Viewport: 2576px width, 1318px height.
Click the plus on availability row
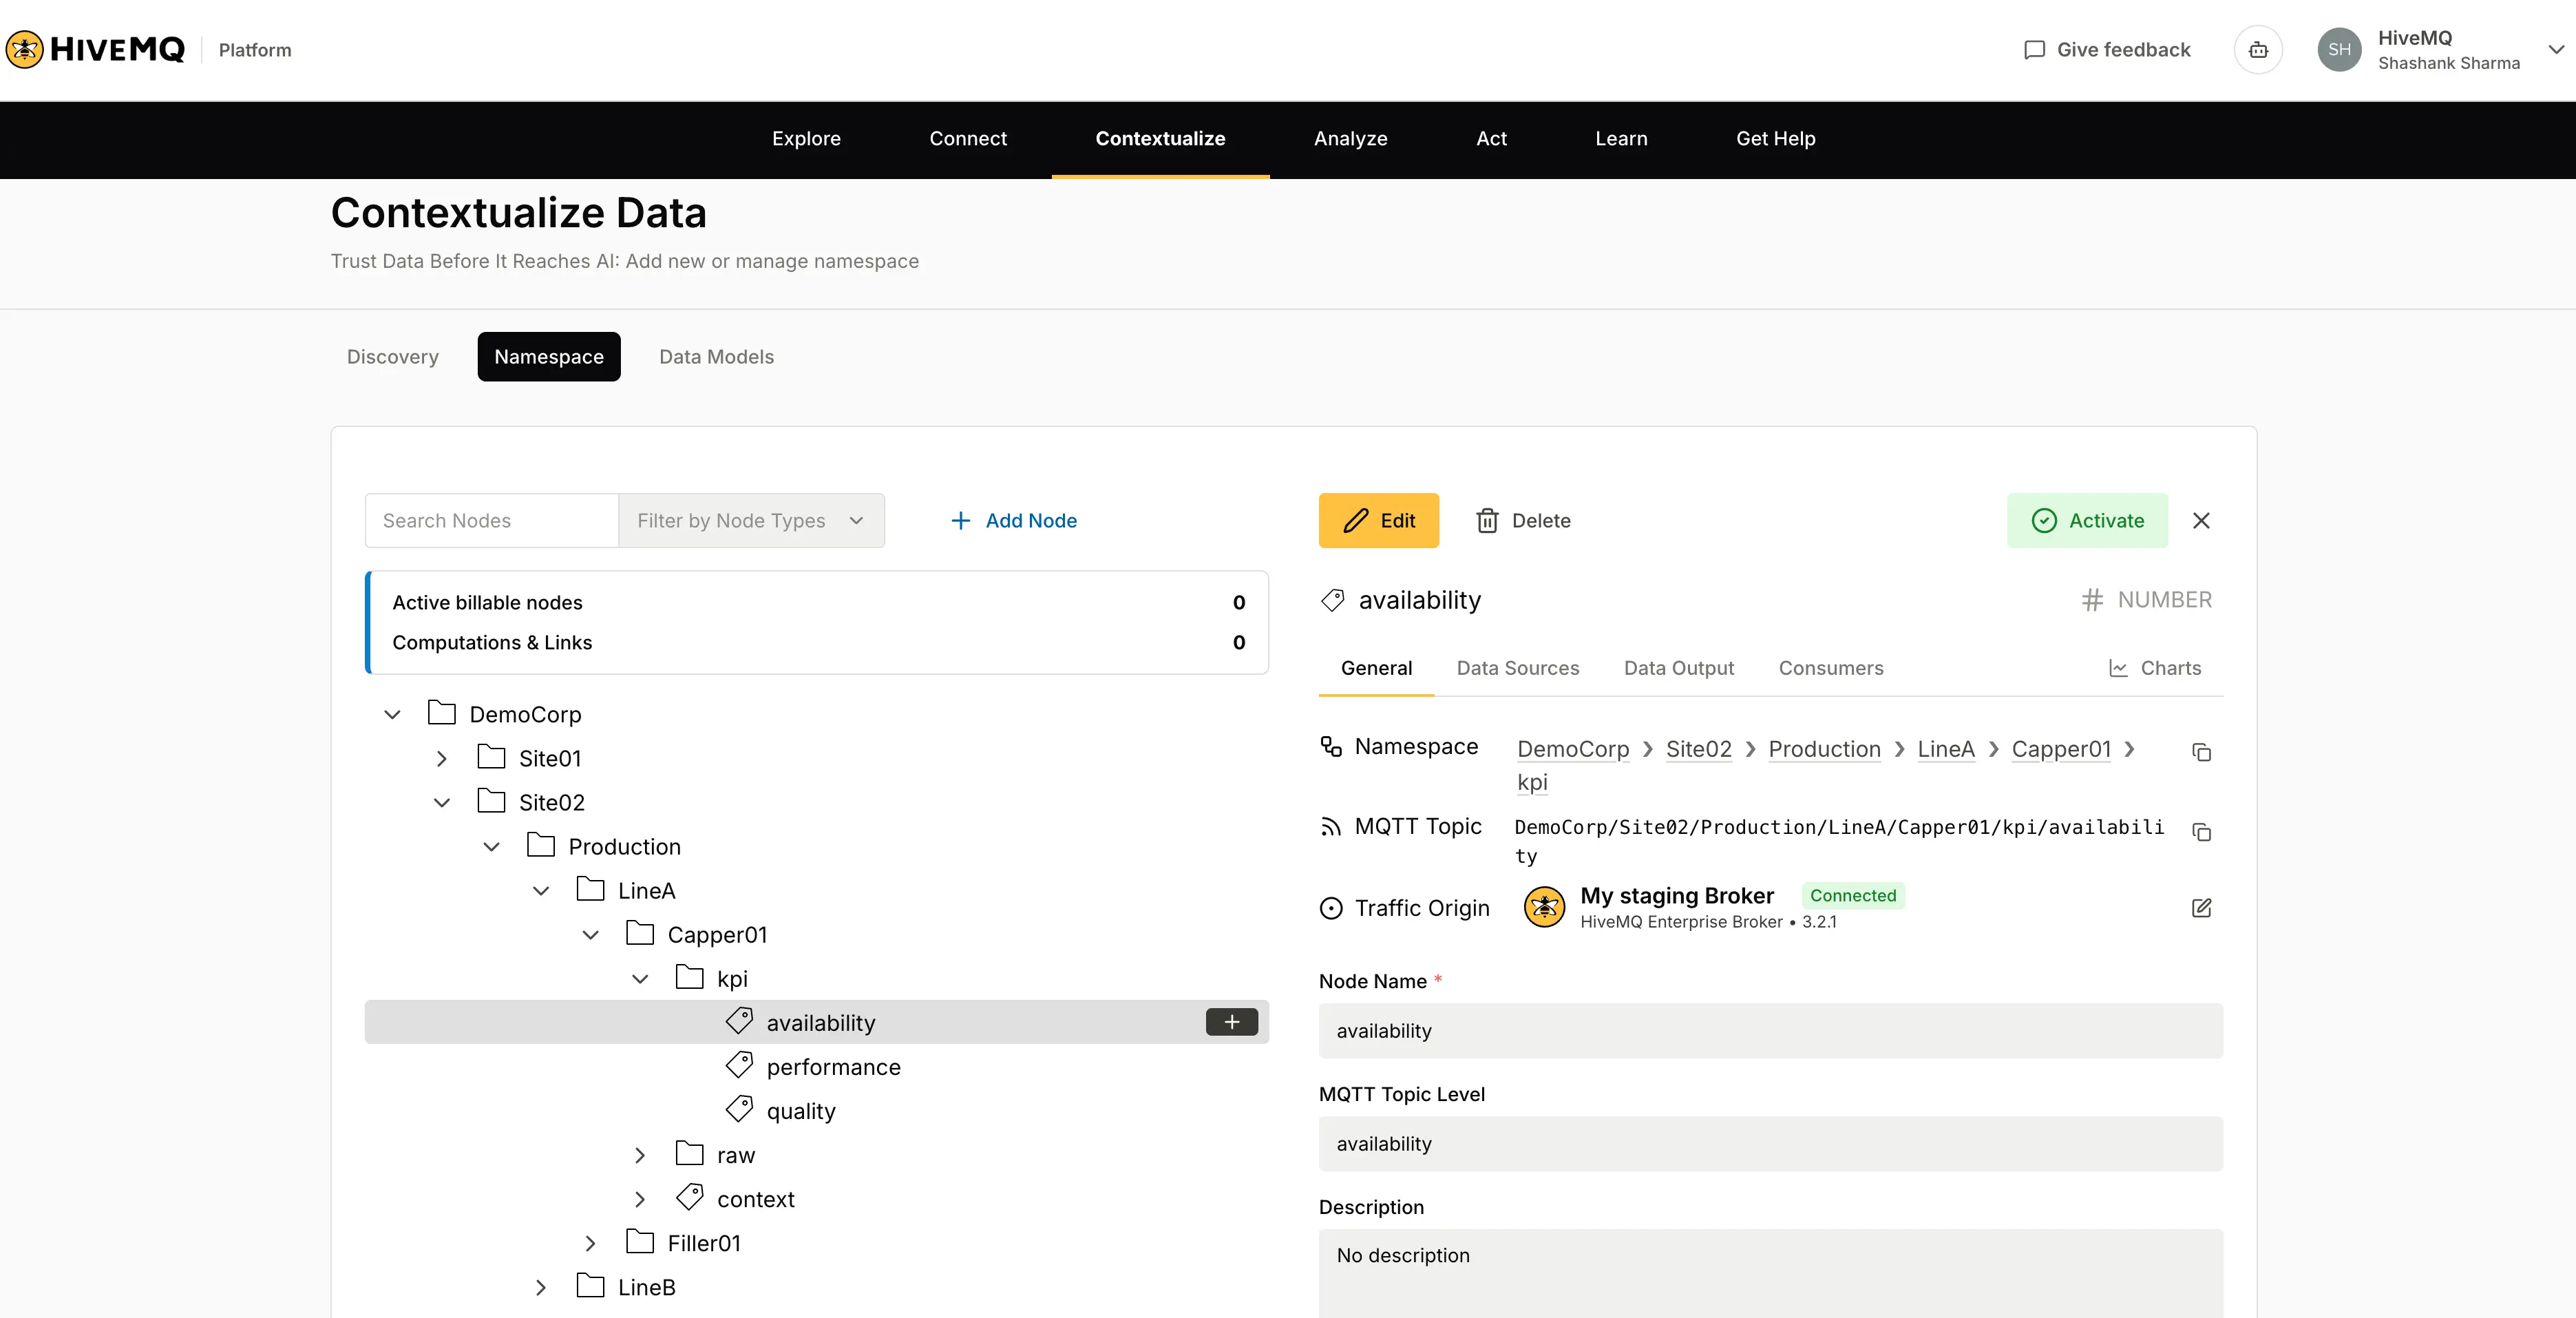pos(1231,1022)
